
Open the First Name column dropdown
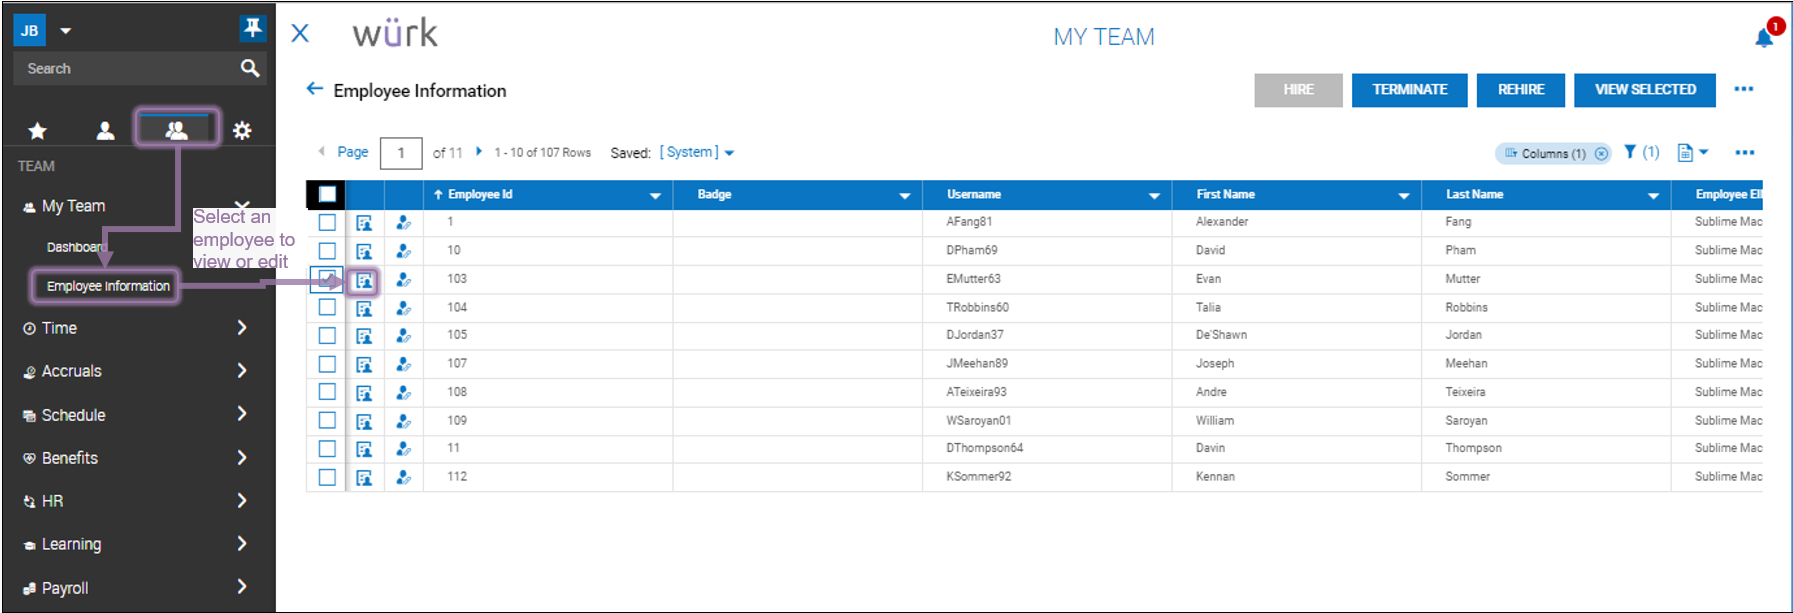[1404, 196]
